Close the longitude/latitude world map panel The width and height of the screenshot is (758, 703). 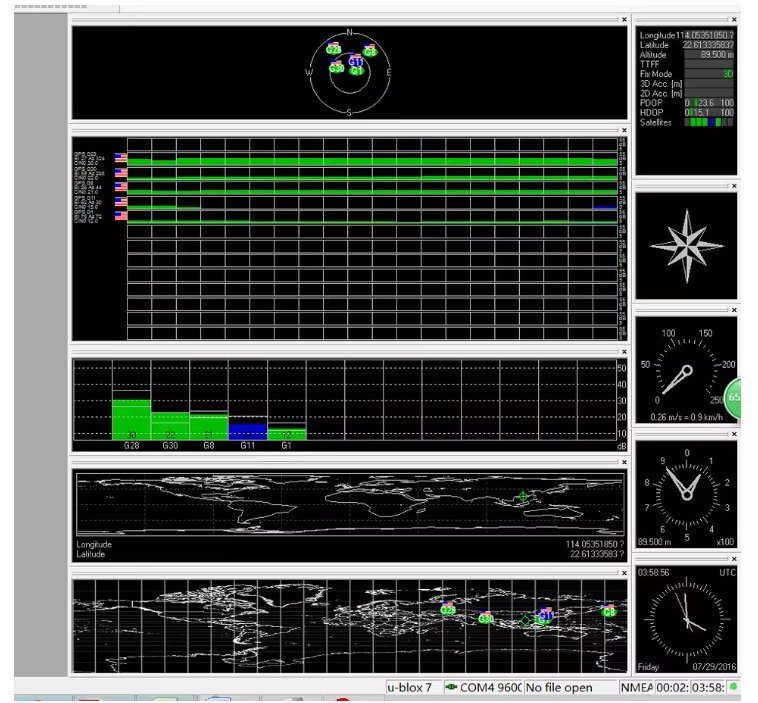click(624, 462)
